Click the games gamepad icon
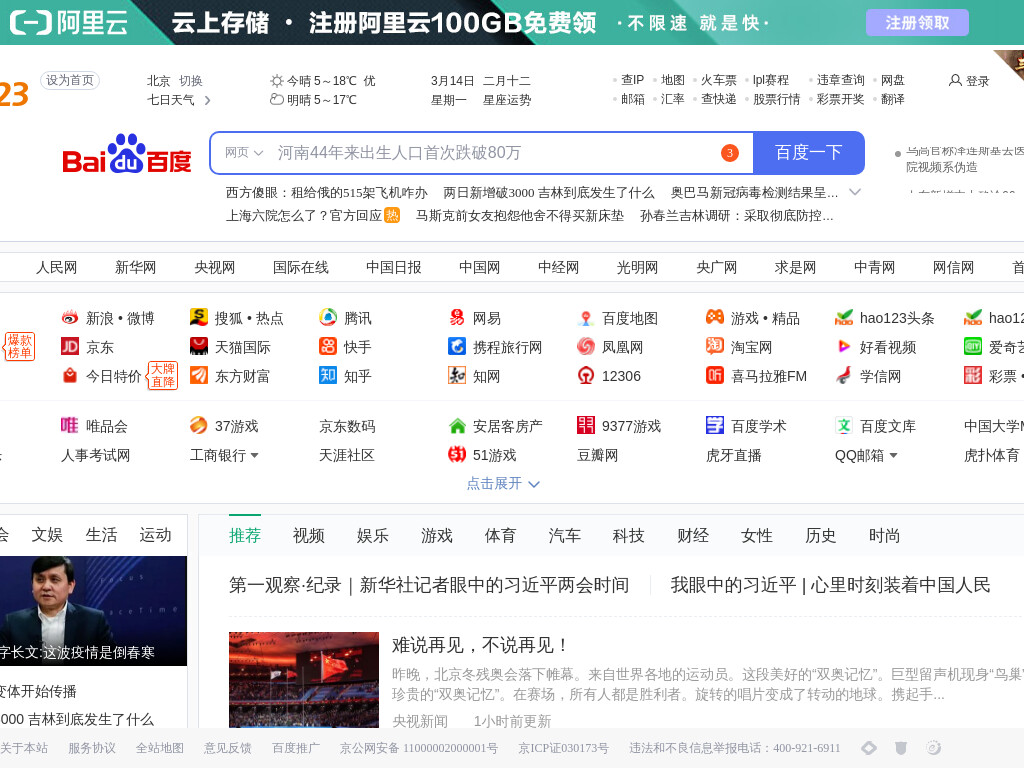Viewport: 1024px width, 768px height. (x=714, y=317)
